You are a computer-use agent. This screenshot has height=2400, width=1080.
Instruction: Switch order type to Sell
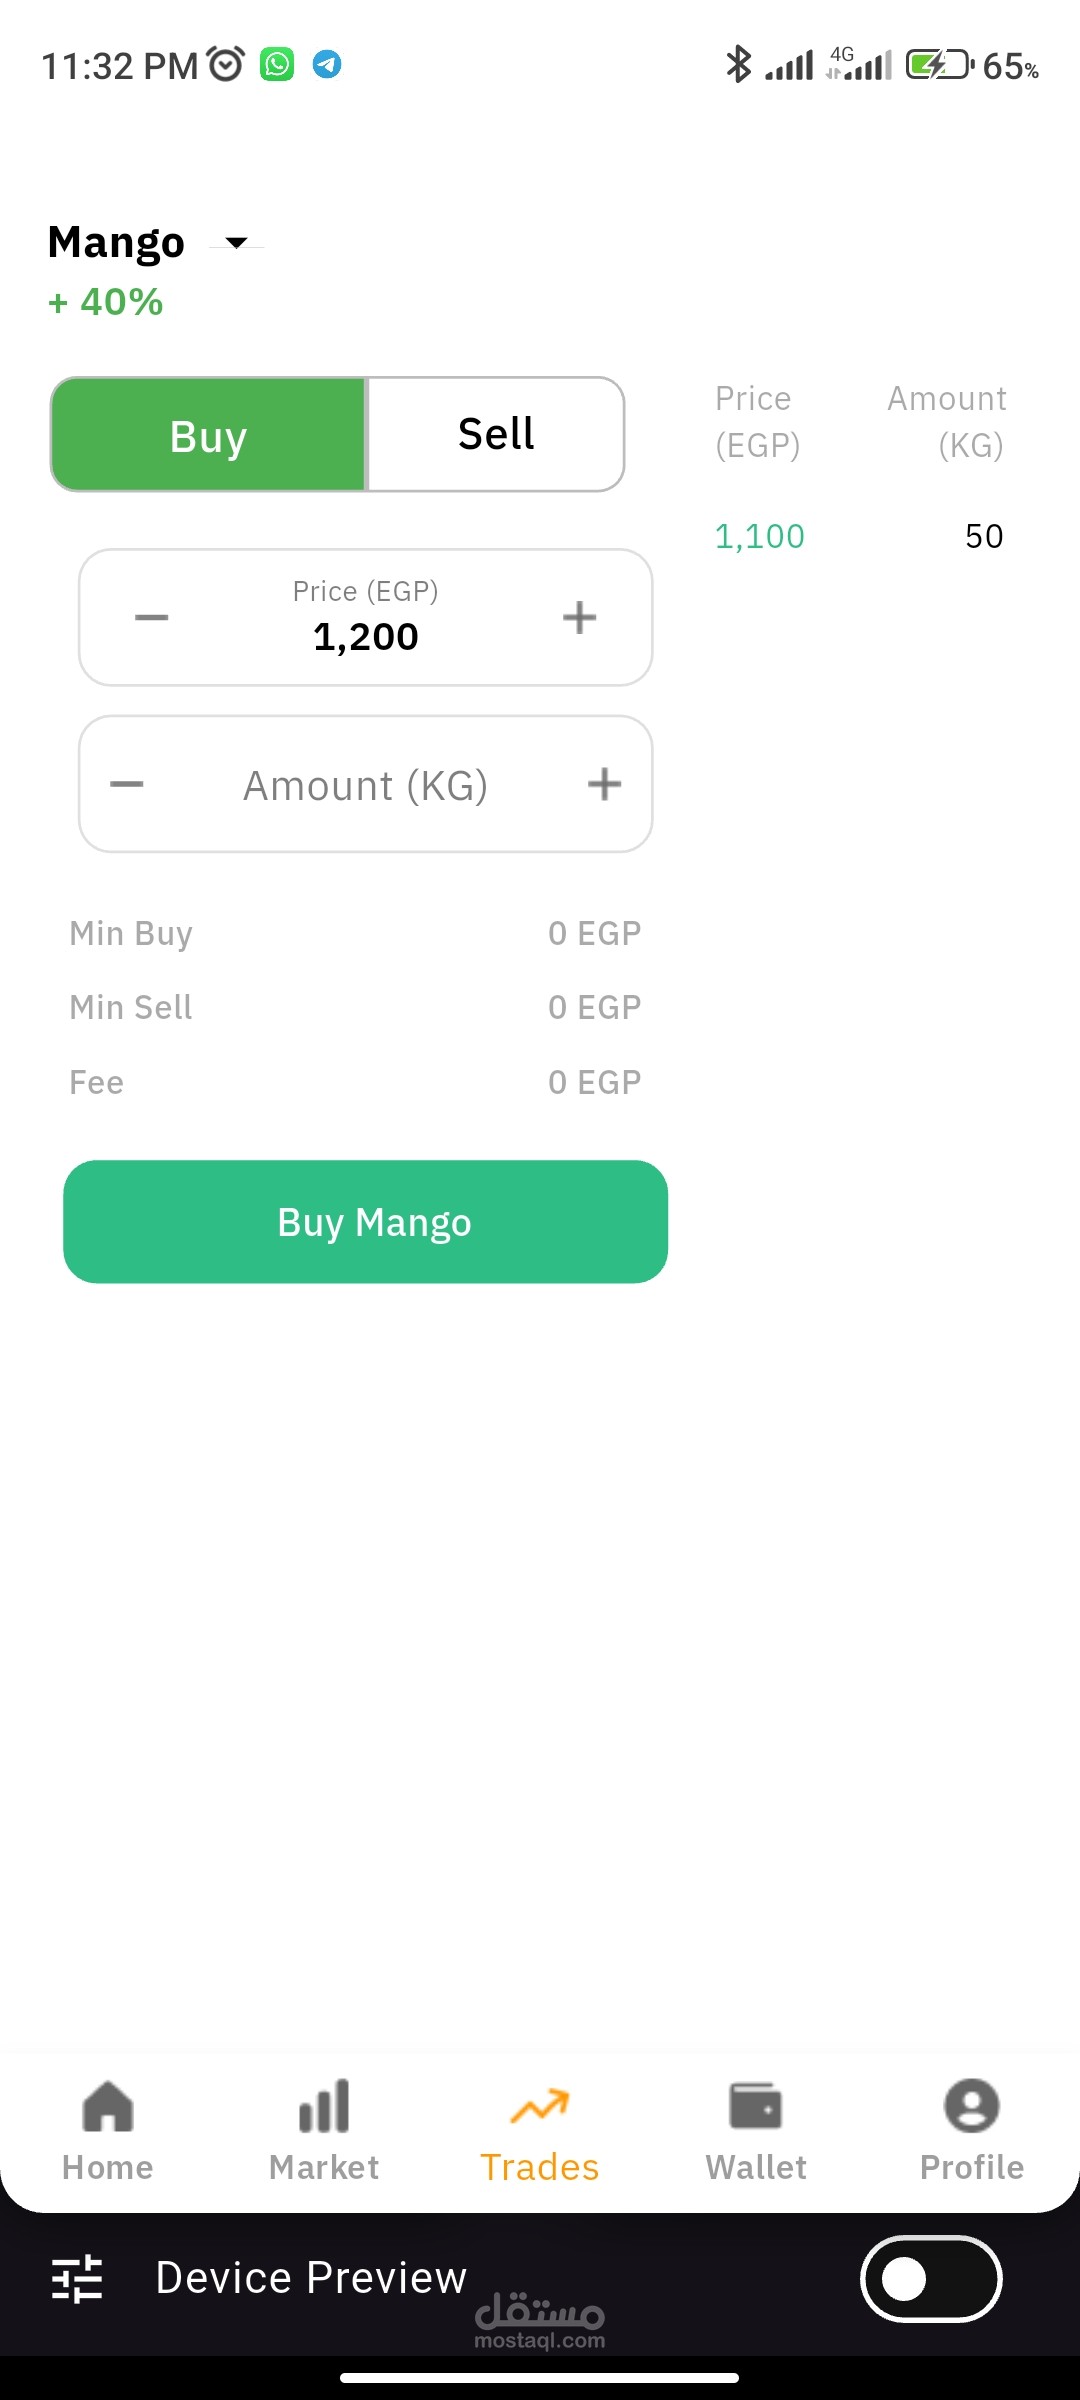496,434
